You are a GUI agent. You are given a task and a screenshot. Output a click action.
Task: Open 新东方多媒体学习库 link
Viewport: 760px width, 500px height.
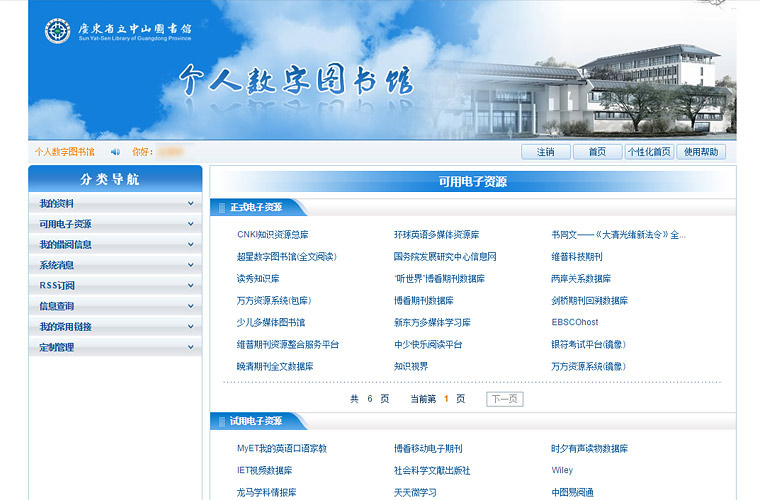point(432,323)
